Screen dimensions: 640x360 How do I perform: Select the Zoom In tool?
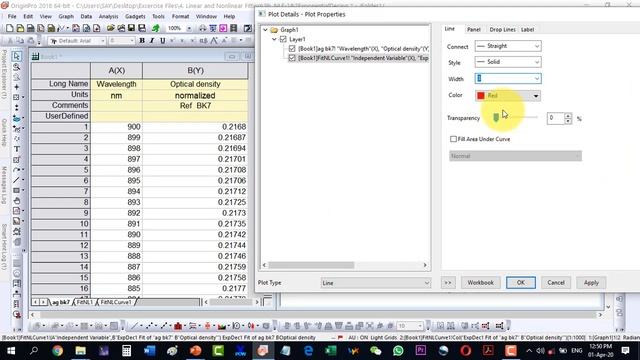16,67
